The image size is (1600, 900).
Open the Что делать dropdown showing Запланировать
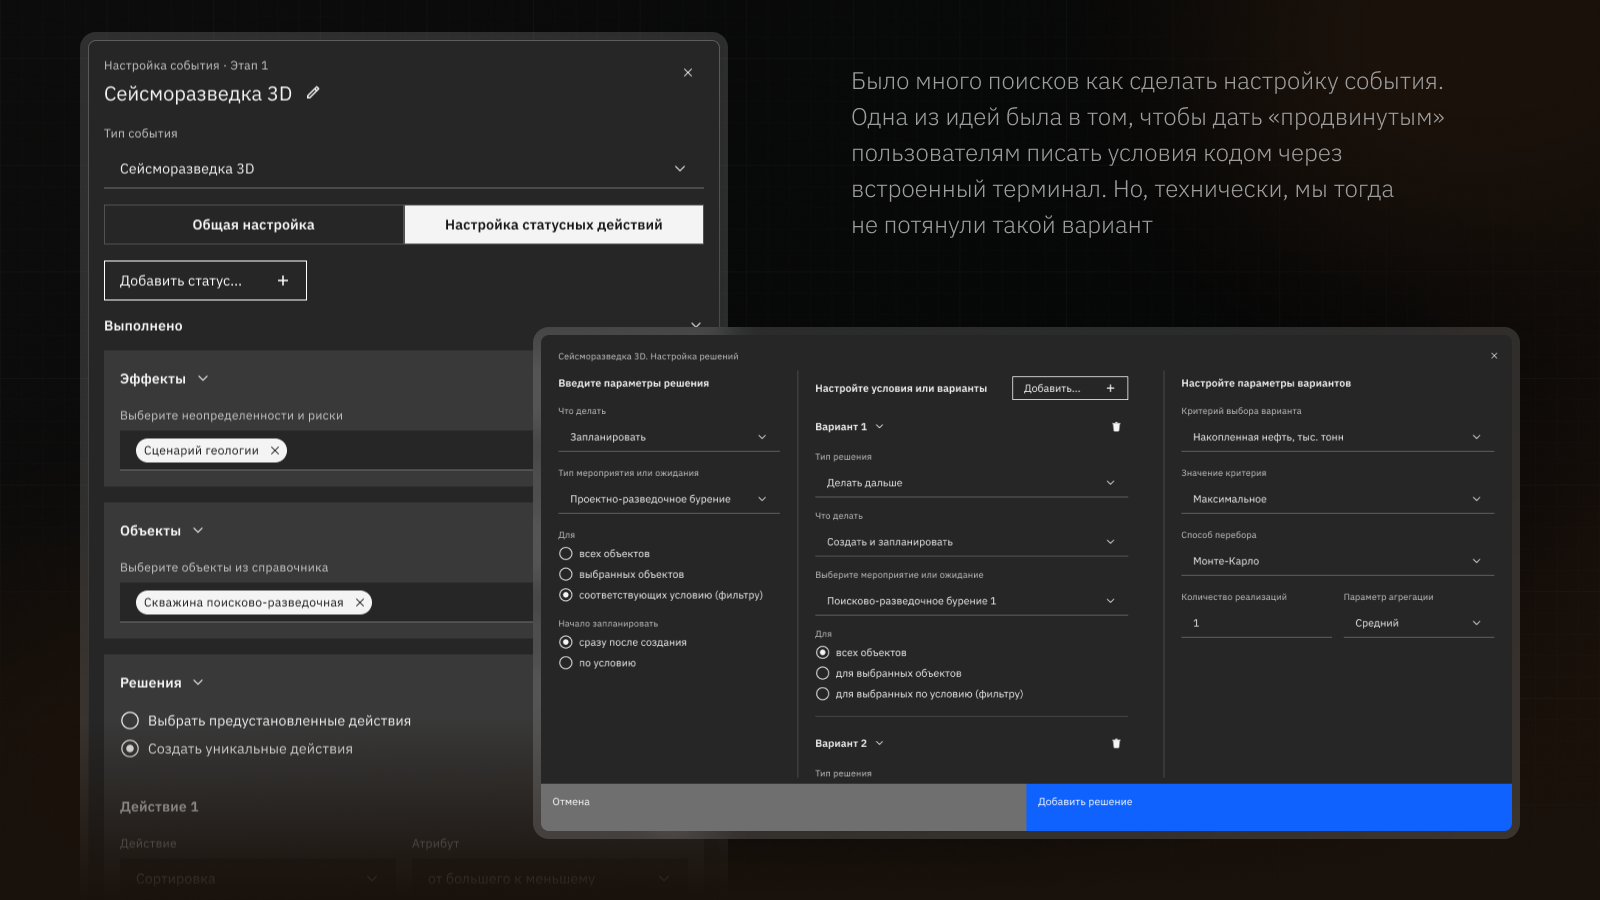(x=669, y=437)
